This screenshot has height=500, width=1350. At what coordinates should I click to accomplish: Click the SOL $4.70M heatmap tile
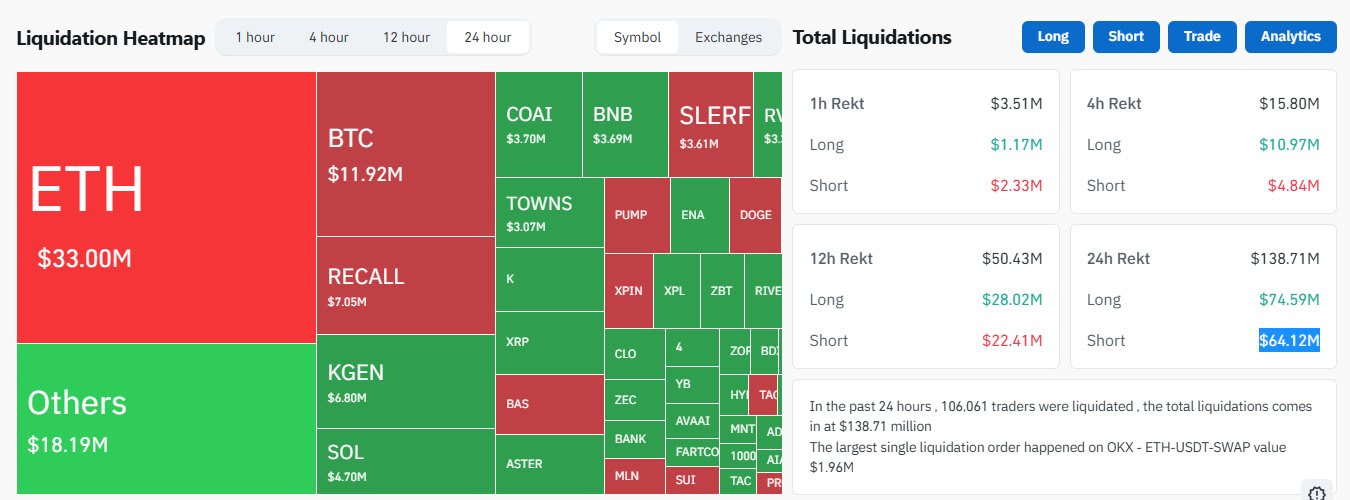(405, 461)
